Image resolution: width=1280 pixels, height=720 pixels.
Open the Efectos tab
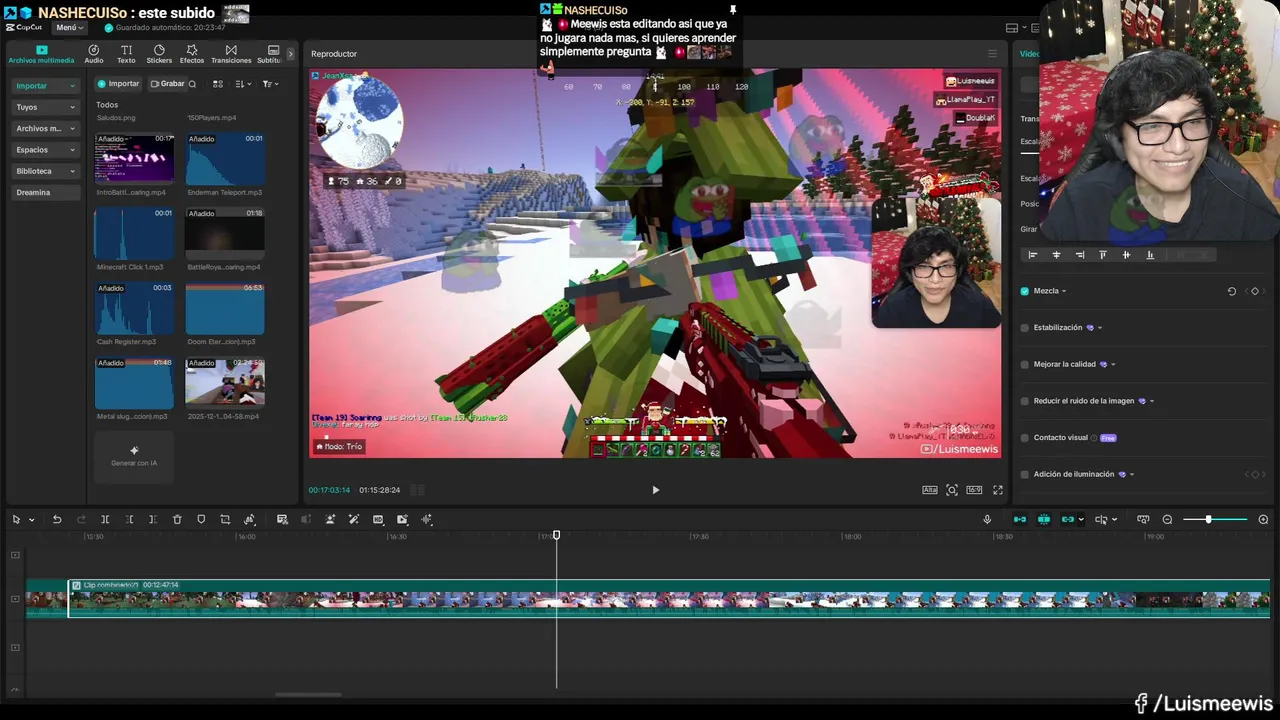(x=192, y=54)
